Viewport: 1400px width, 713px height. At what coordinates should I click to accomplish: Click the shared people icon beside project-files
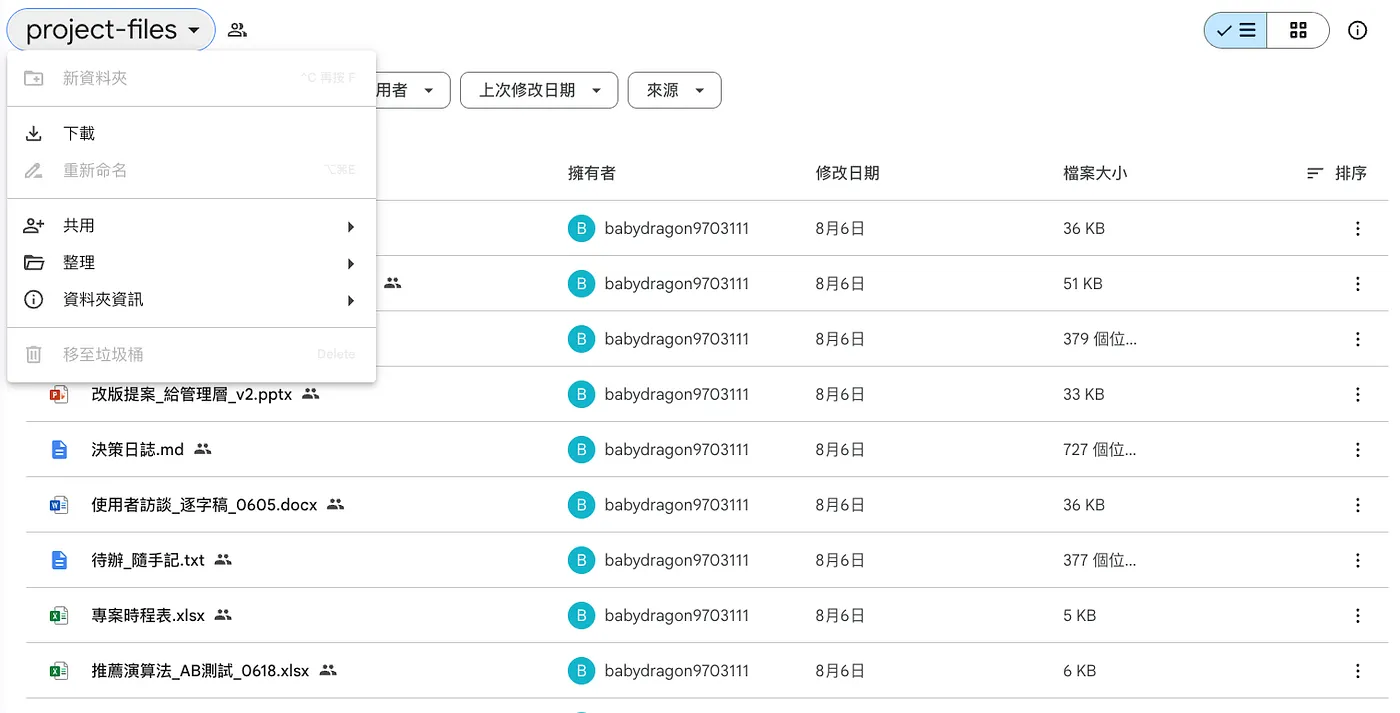click(237, 30)
